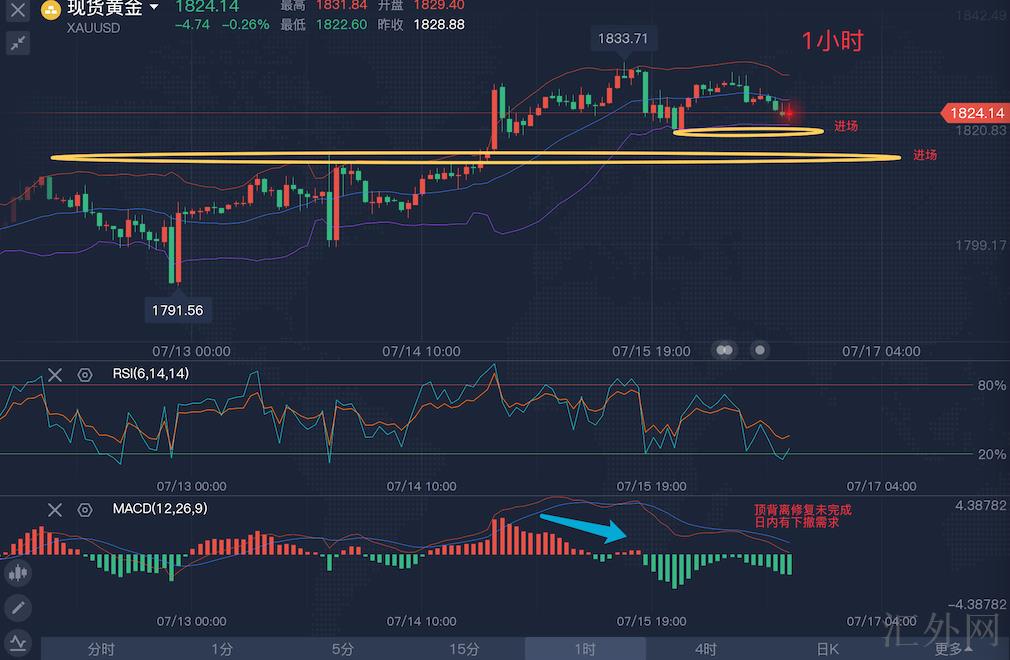Select the 4时 timeframe tab
This screenshot has height=660, width=1010.
coord(706,649)
